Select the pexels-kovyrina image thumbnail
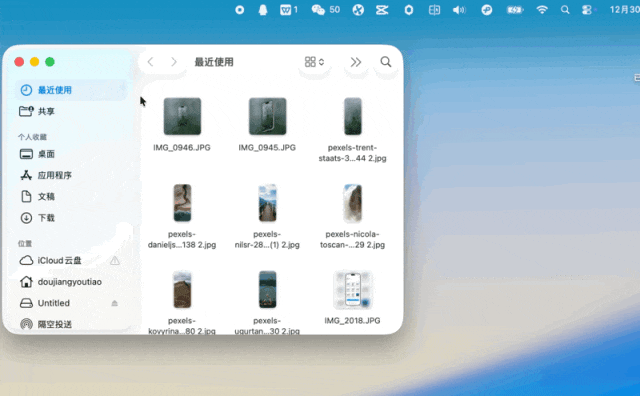 pyautogui.click(x=182, y=289)
